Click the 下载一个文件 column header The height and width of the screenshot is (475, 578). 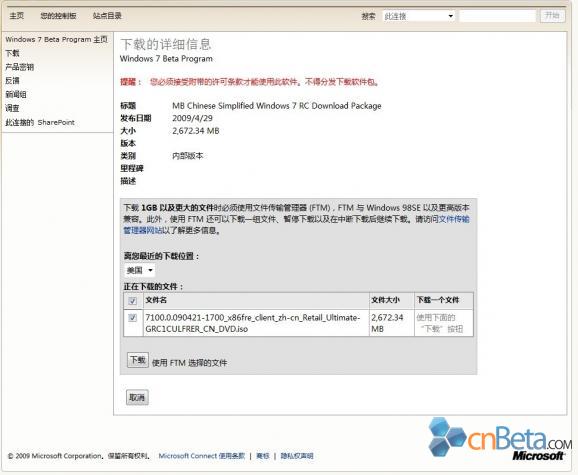(438, 300)
